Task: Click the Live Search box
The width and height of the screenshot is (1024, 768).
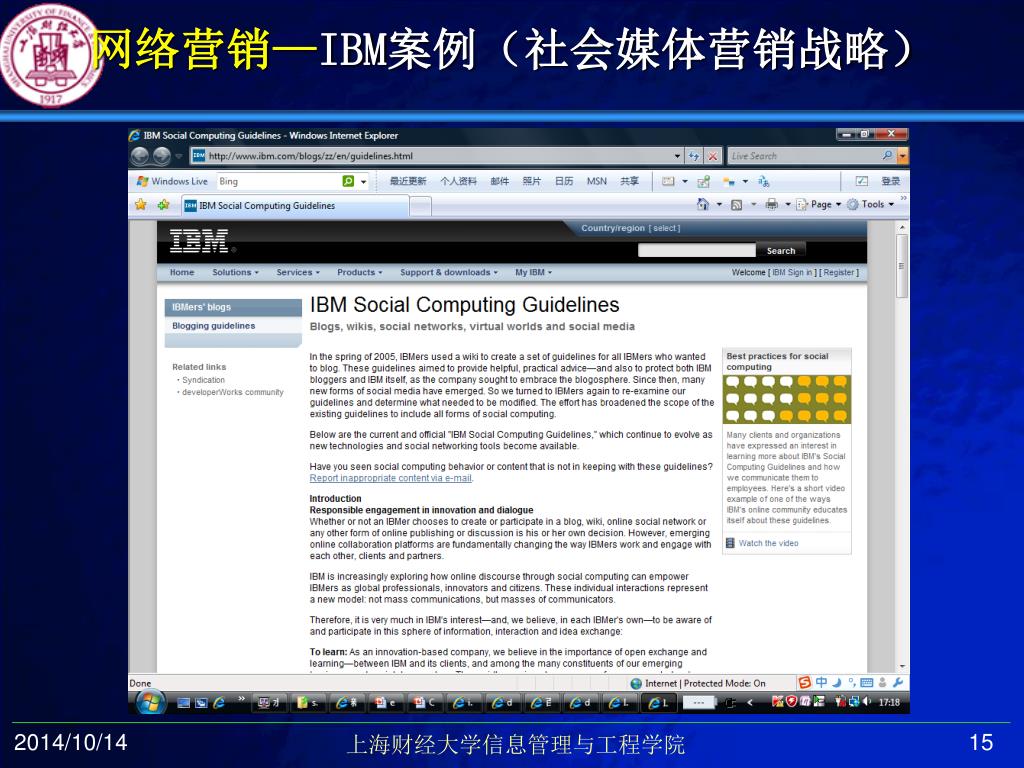Action: tap(805, 156)
